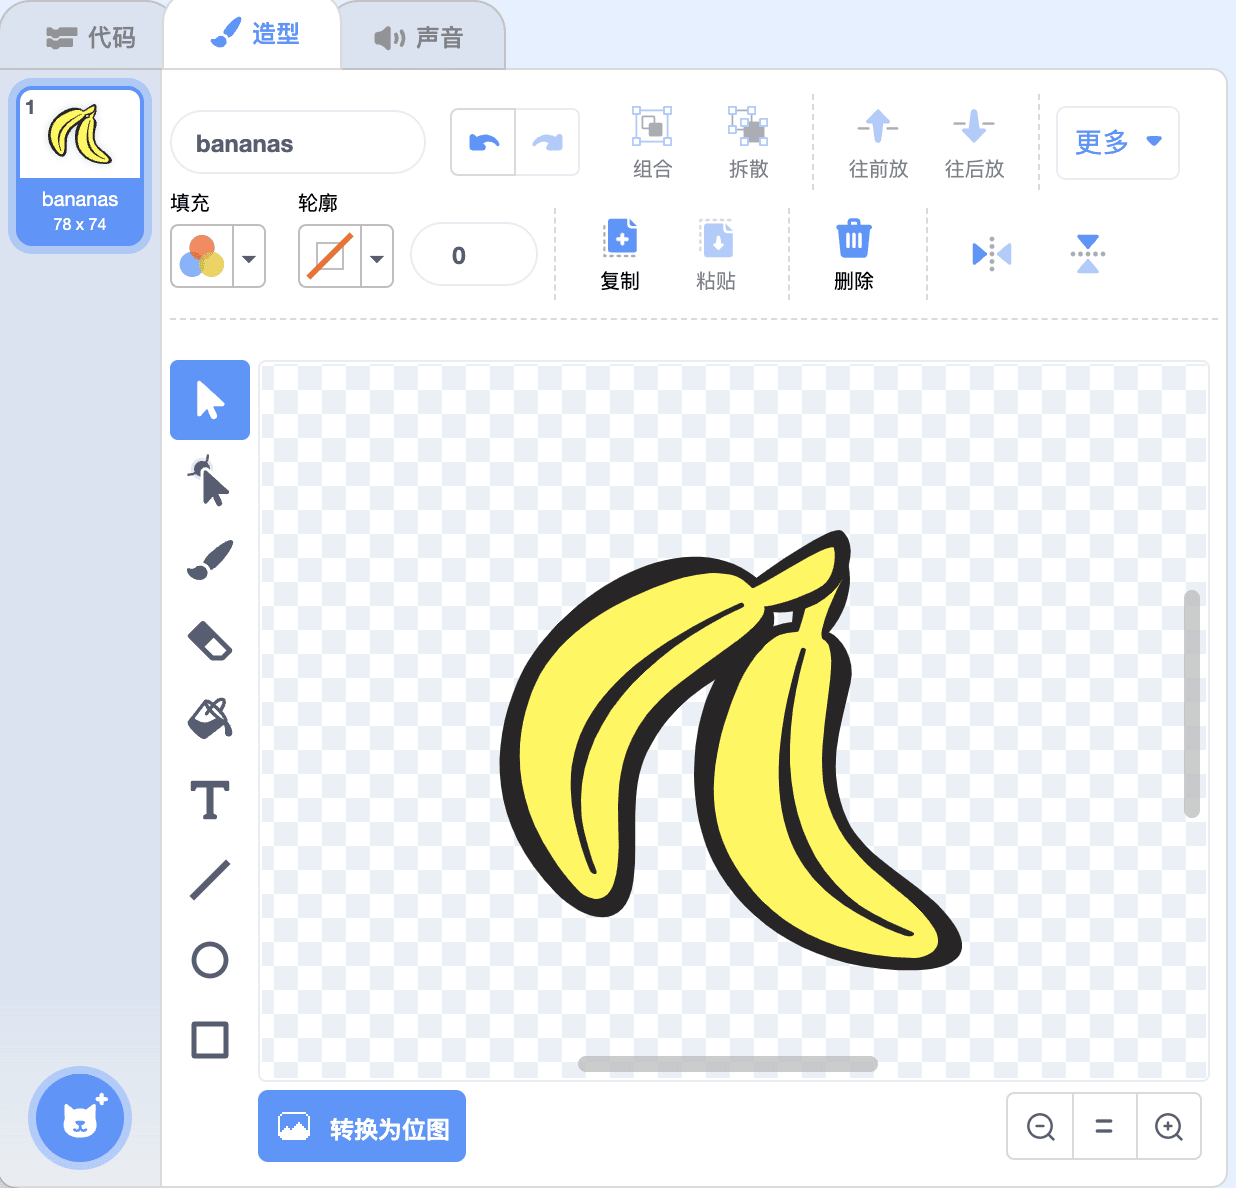Screen dimensions: 1236x1188
Task: Pick the Eraser tool
Action: click(209, 641)
